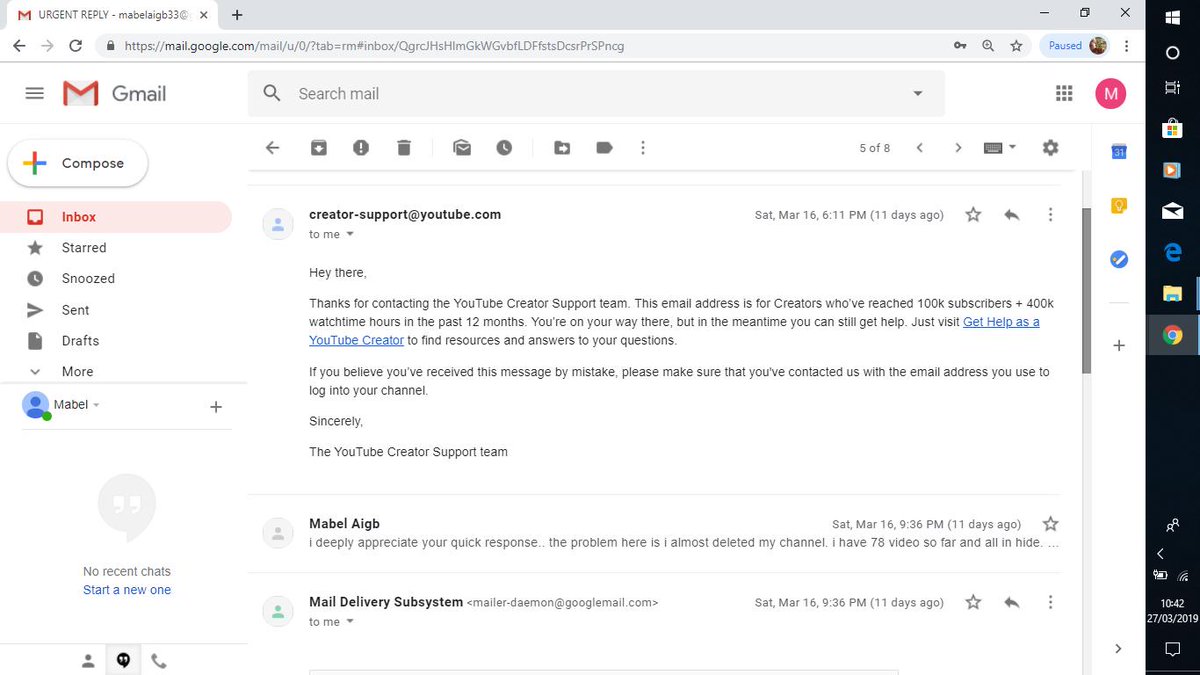Open Google apps grid

pos(1064,93)
